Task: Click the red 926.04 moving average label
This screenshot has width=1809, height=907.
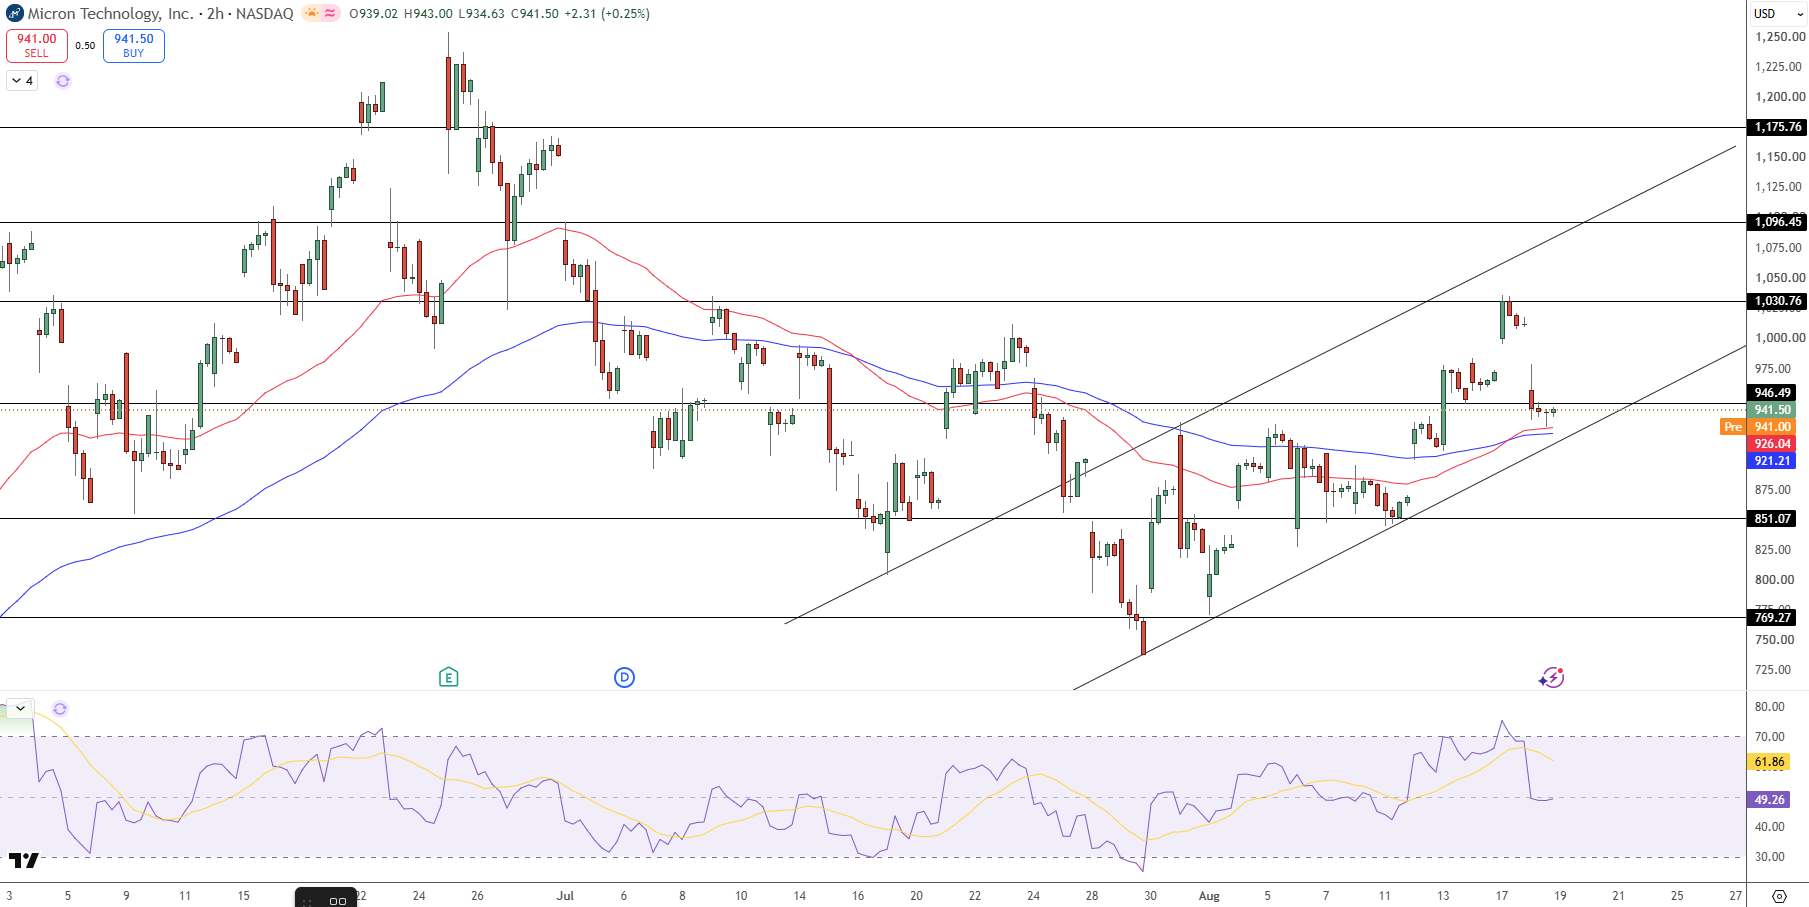Action: pyautogui.click(x=1772, y=444)
